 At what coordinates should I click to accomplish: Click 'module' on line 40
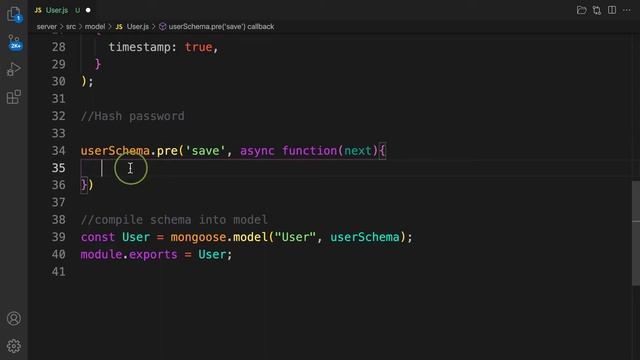[x=101, y=255]
